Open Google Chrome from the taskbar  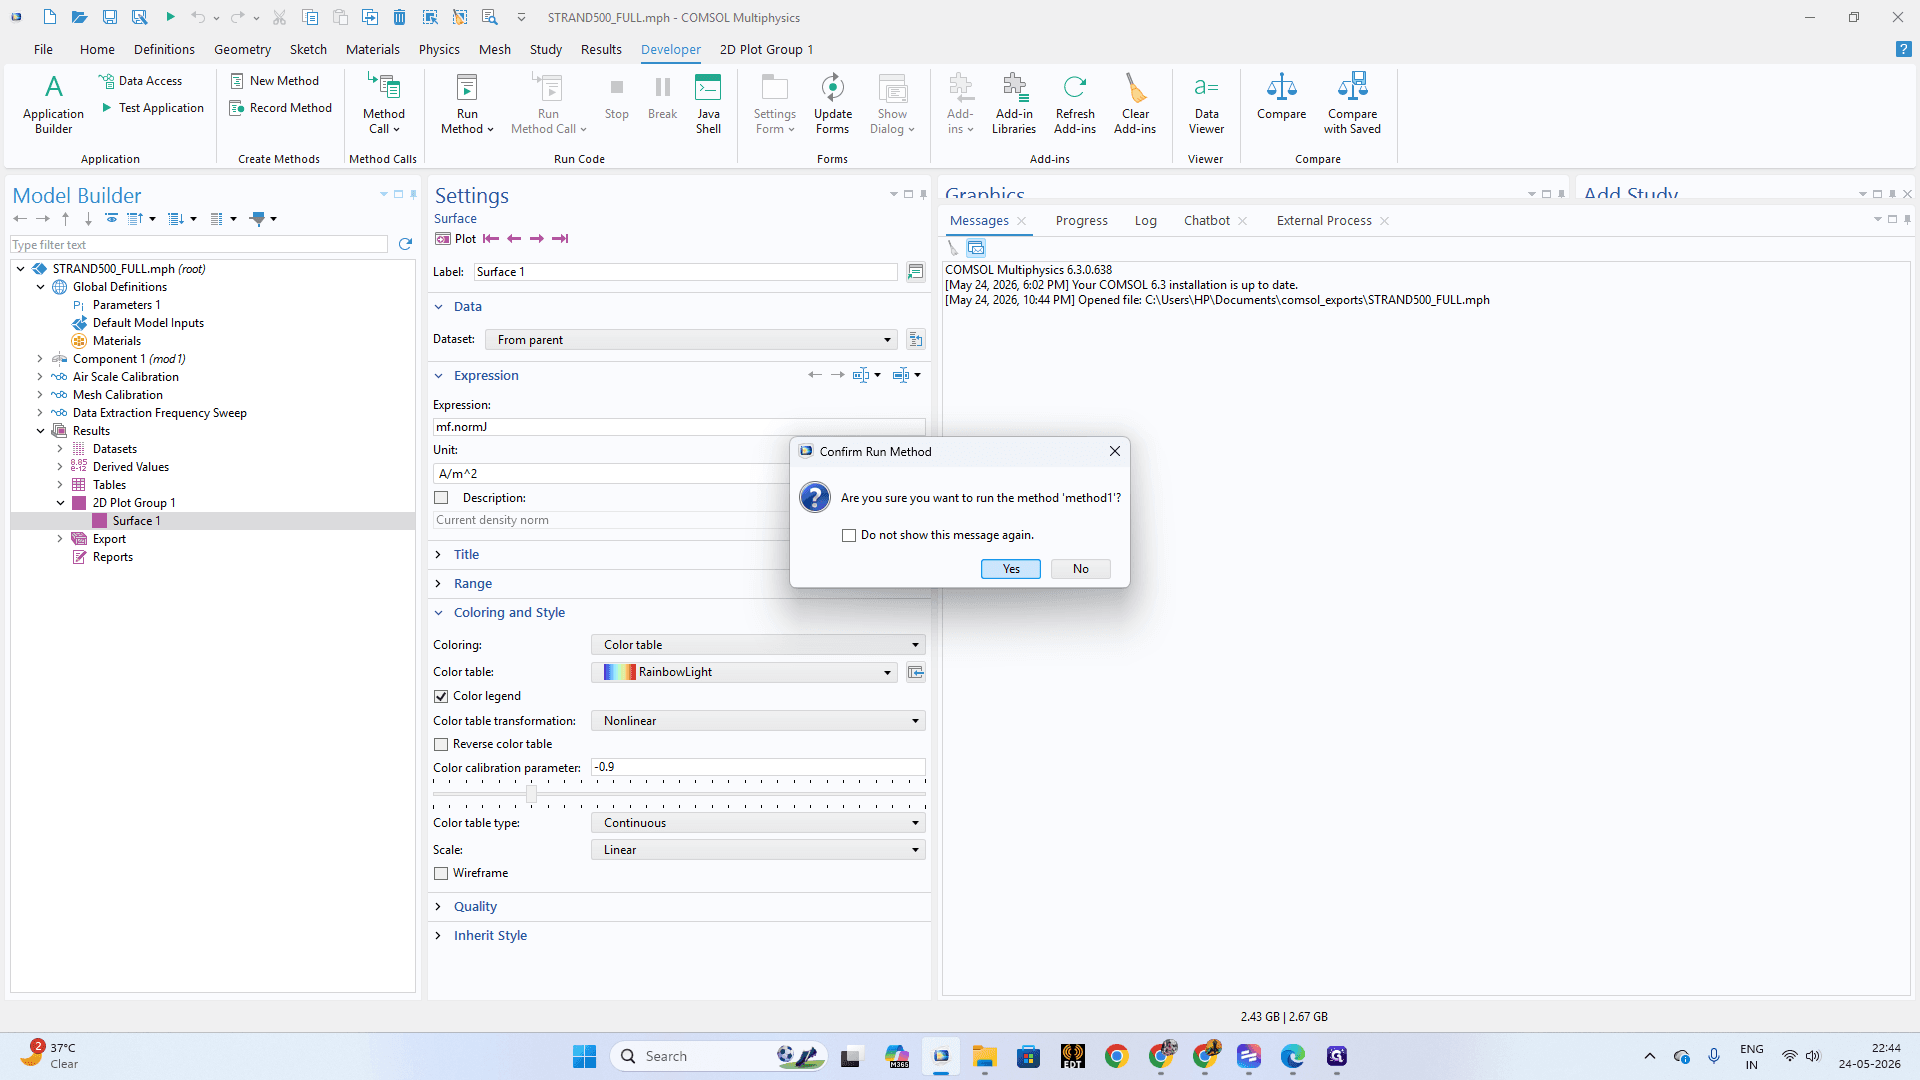coord(1117,1056)
